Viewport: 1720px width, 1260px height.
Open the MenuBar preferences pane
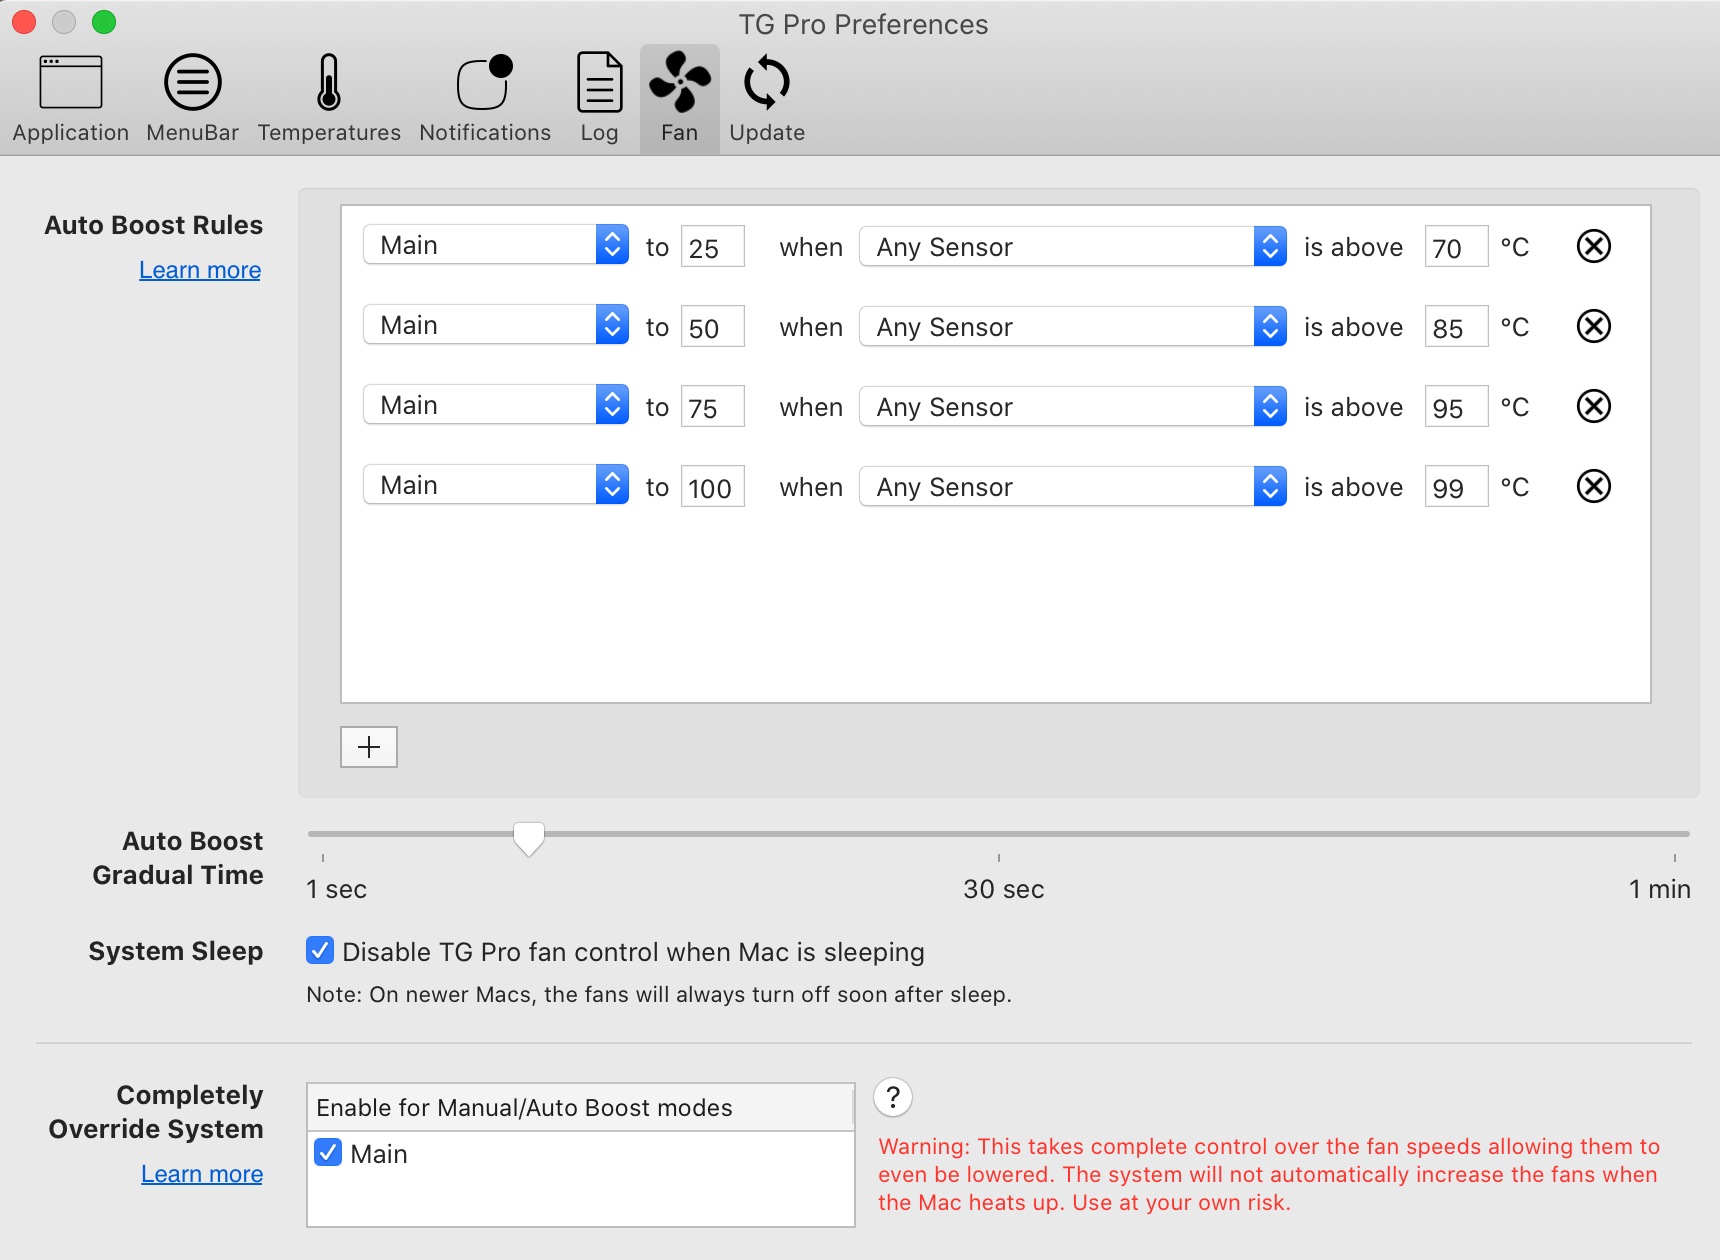(x=193, y=99)
